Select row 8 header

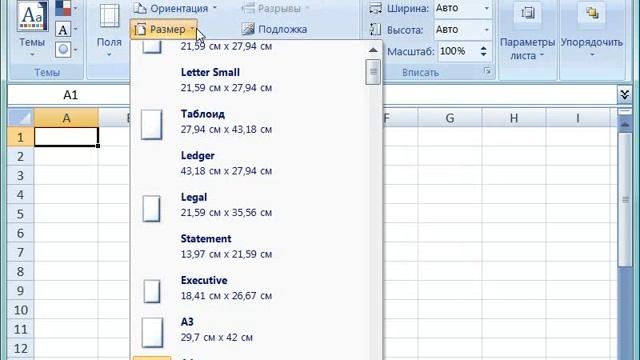coord(20,271)
